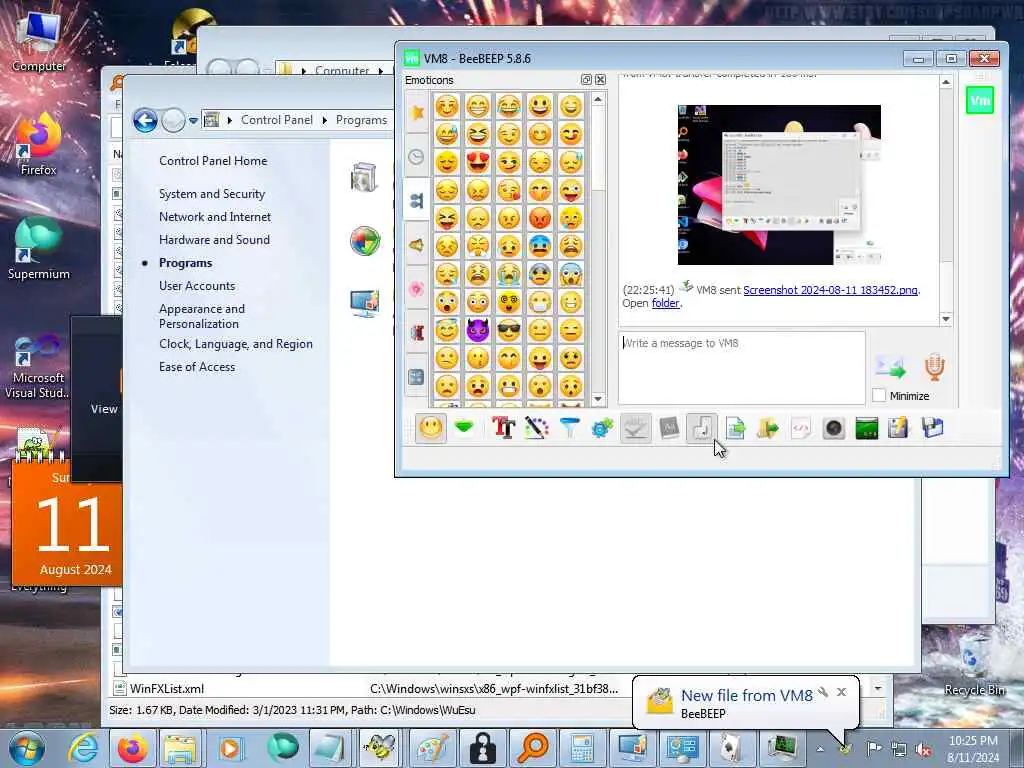The height and width of the screenshot is (768, 1024).
Task: Open the font Tt chooser in BeeBEEP
Action: point(504,428)
